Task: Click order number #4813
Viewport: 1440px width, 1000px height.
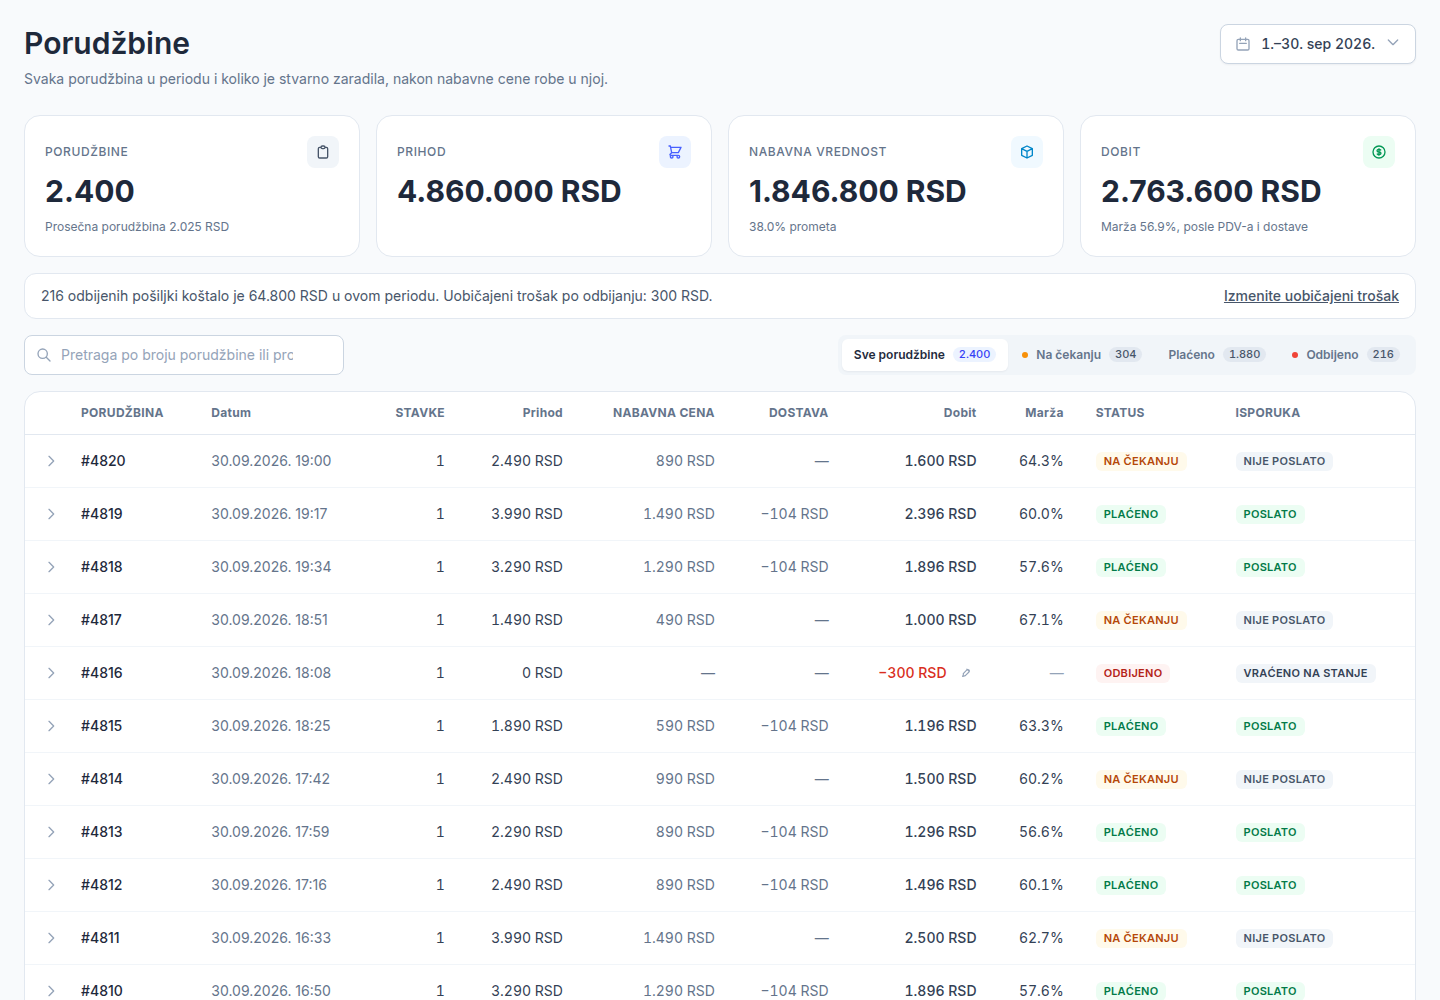Action: coord(101,832)
